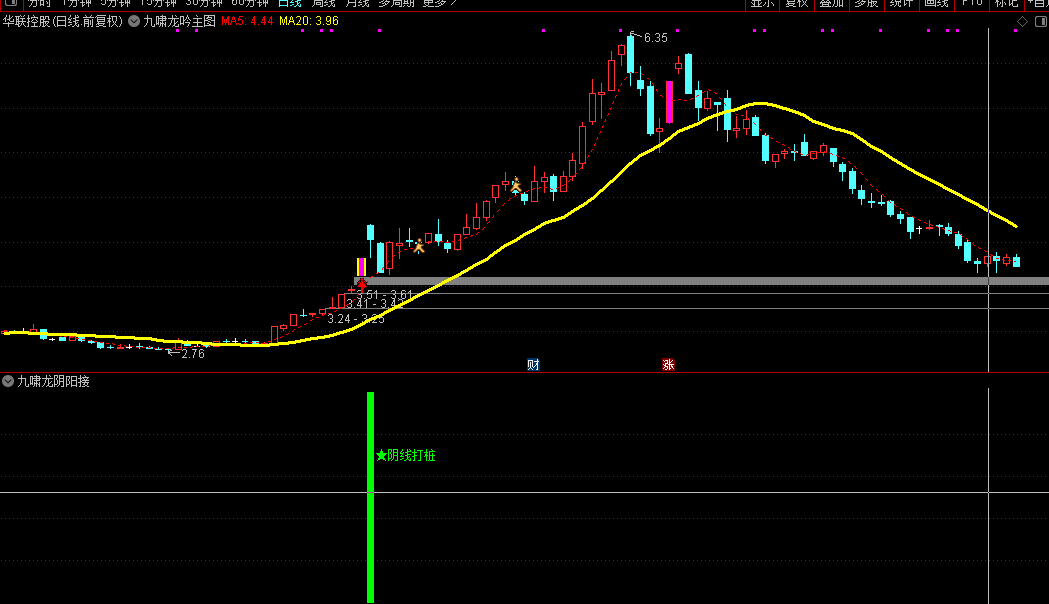This screenshot has width=1049, height=604.
Task: Open the F10 company info button
Action: (971, 3)
